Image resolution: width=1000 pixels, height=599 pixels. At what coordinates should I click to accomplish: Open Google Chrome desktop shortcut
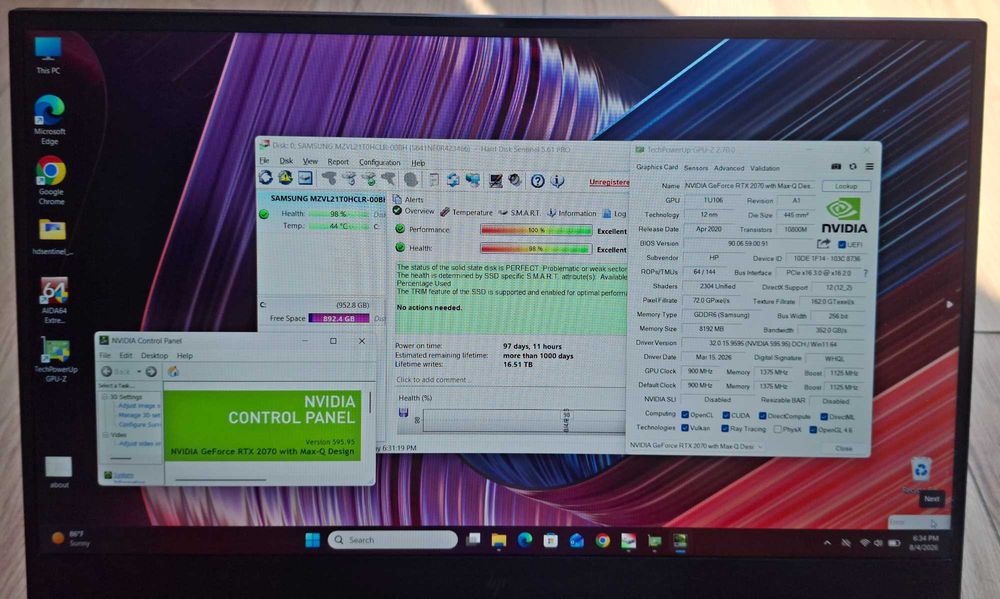pos(50,181)
